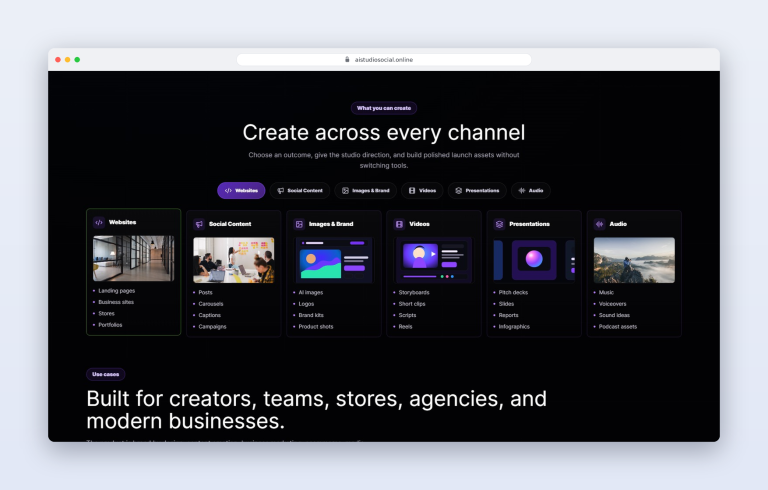Click 'Slides' list item
Screen dimensions: 768x490
coord(506,304)
